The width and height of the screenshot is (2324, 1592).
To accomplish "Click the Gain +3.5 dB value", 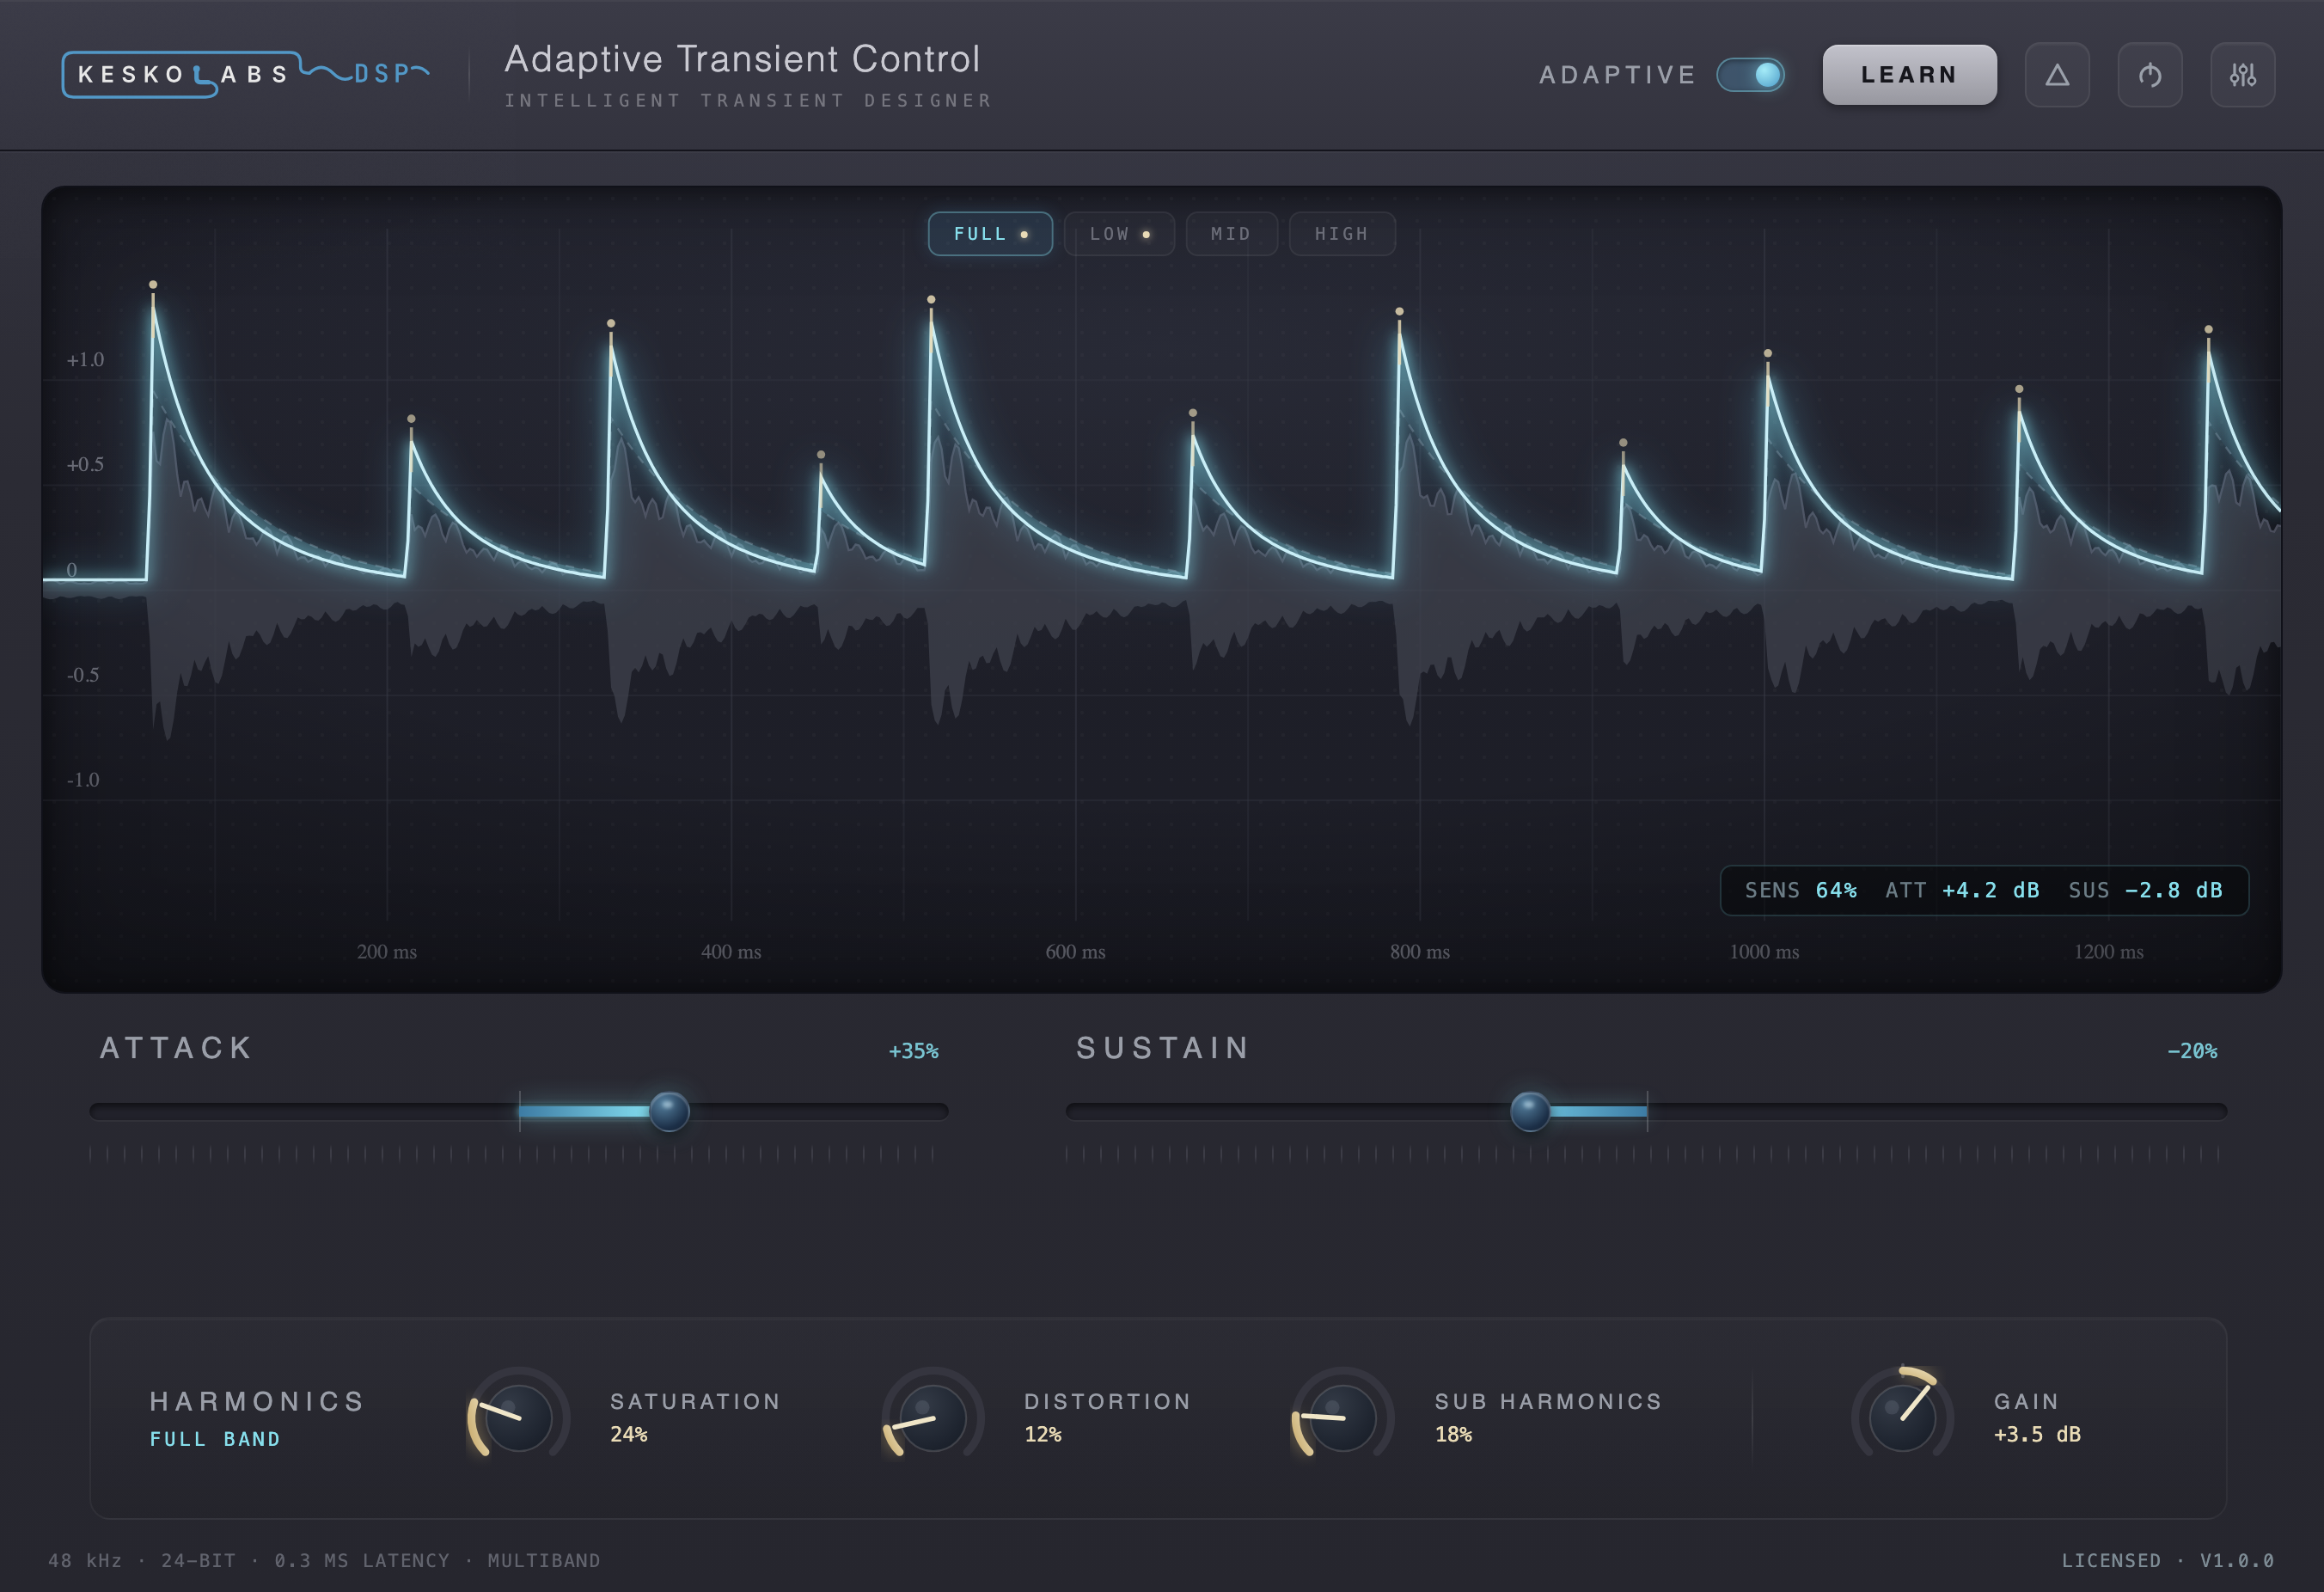I will pos(2037,1434).
